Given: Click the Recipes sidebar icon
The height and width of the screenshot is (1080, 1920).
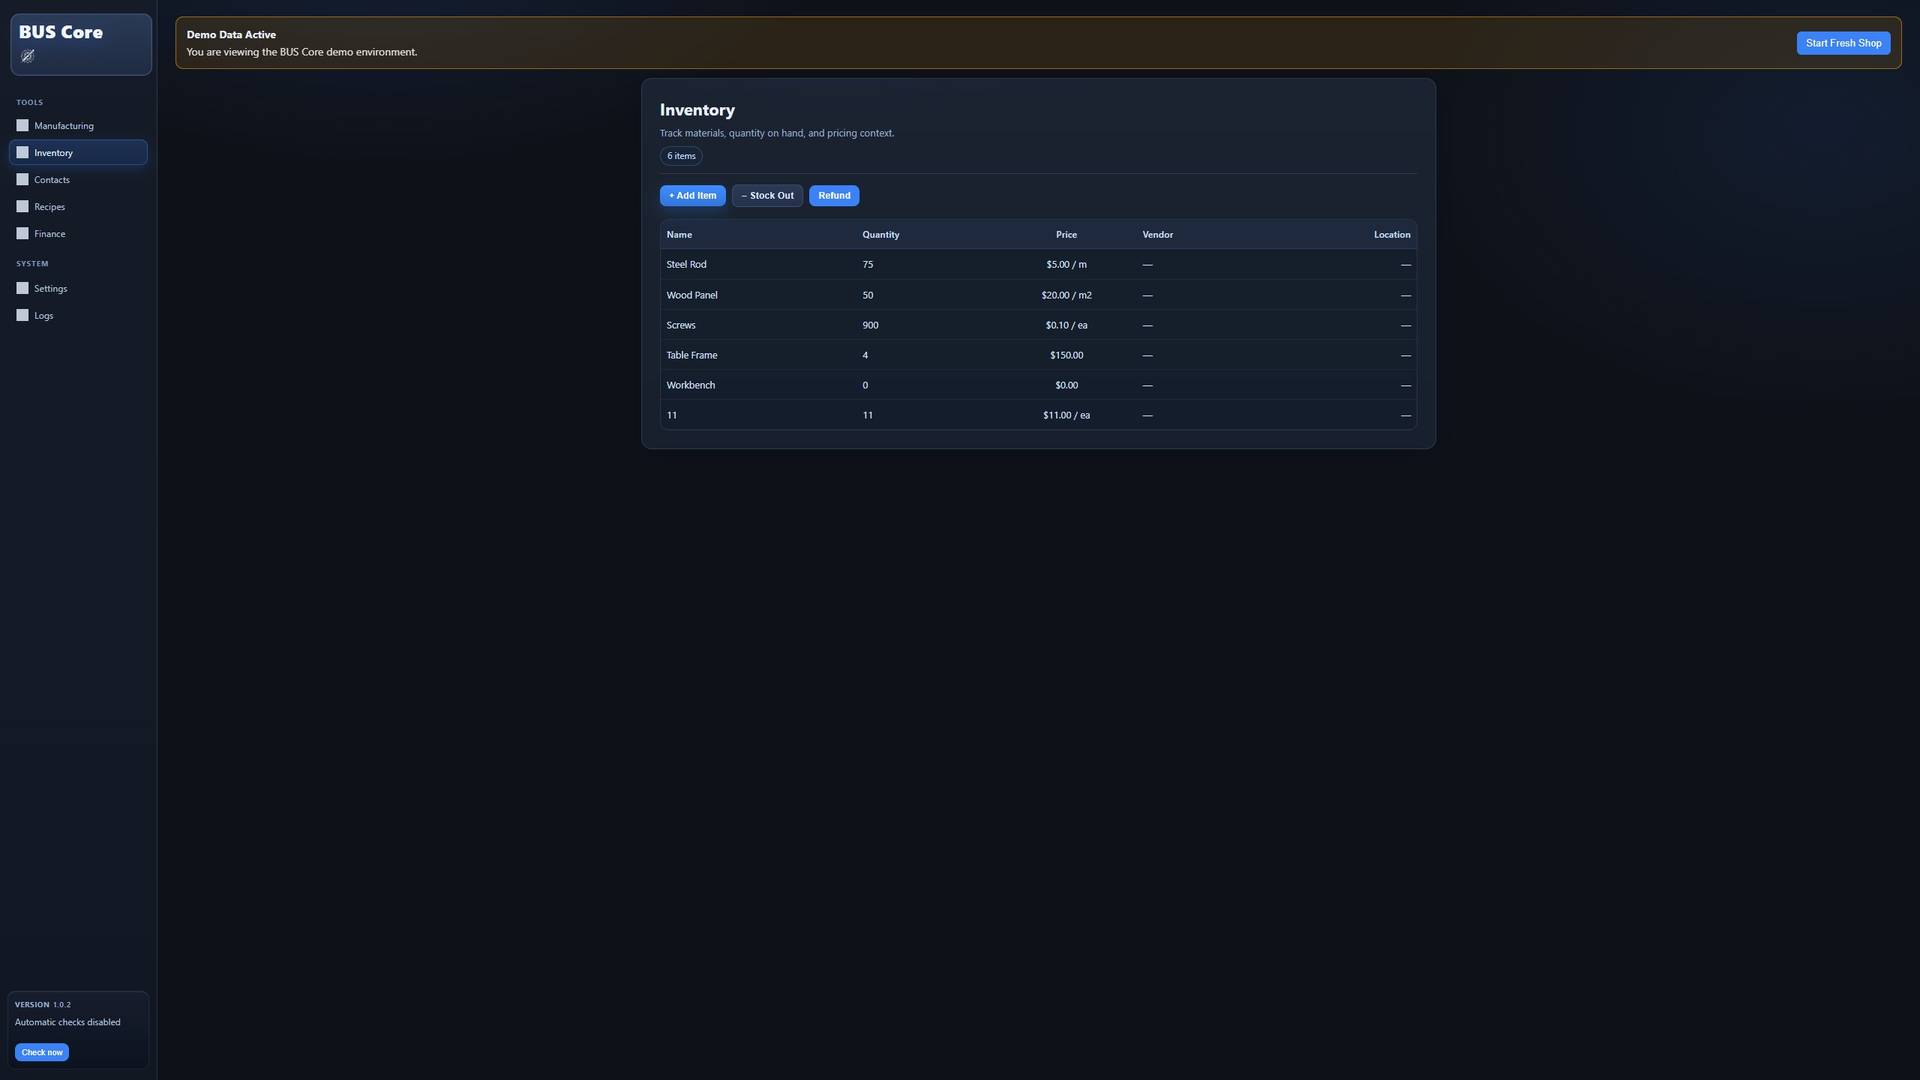Looking at the screenshot, I should coord(22,207).
